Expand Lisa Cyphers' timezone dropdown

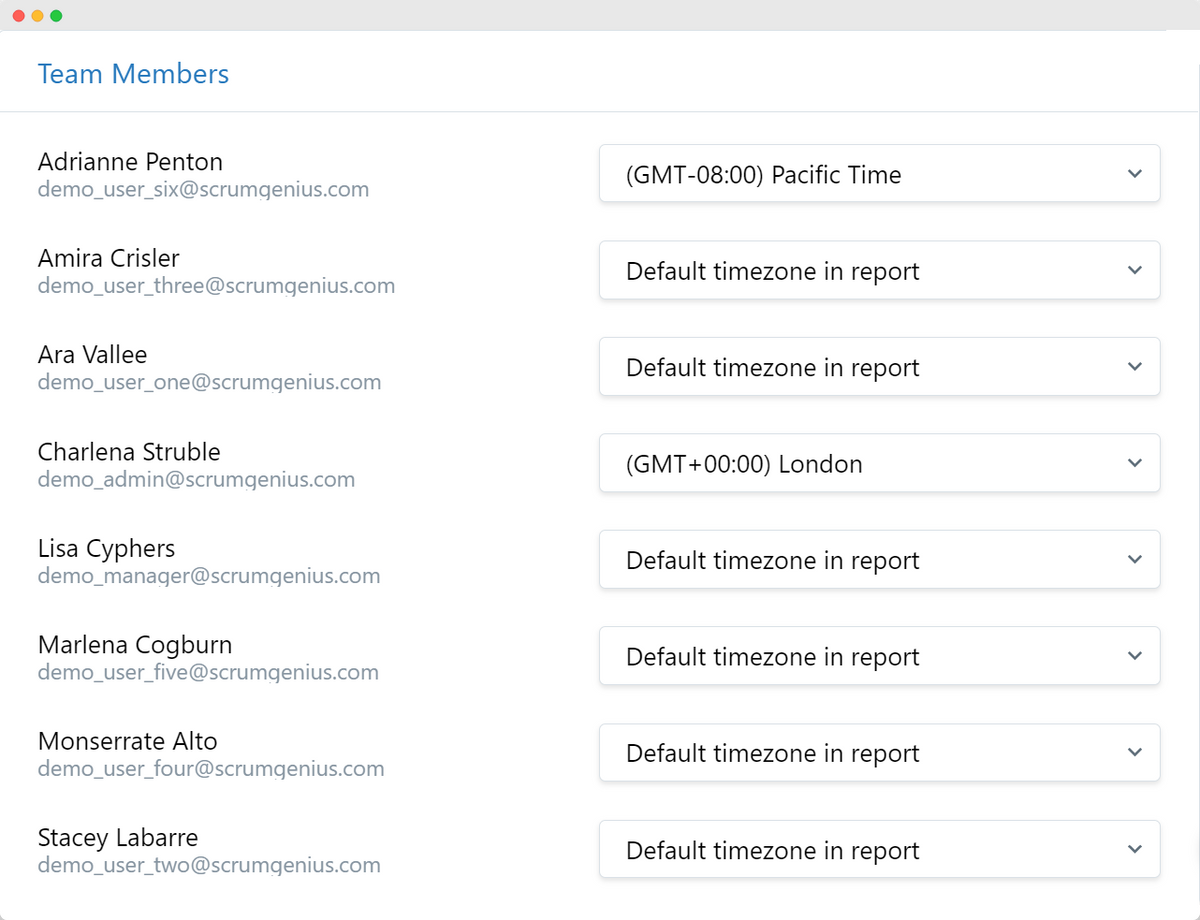coord(879,560)
